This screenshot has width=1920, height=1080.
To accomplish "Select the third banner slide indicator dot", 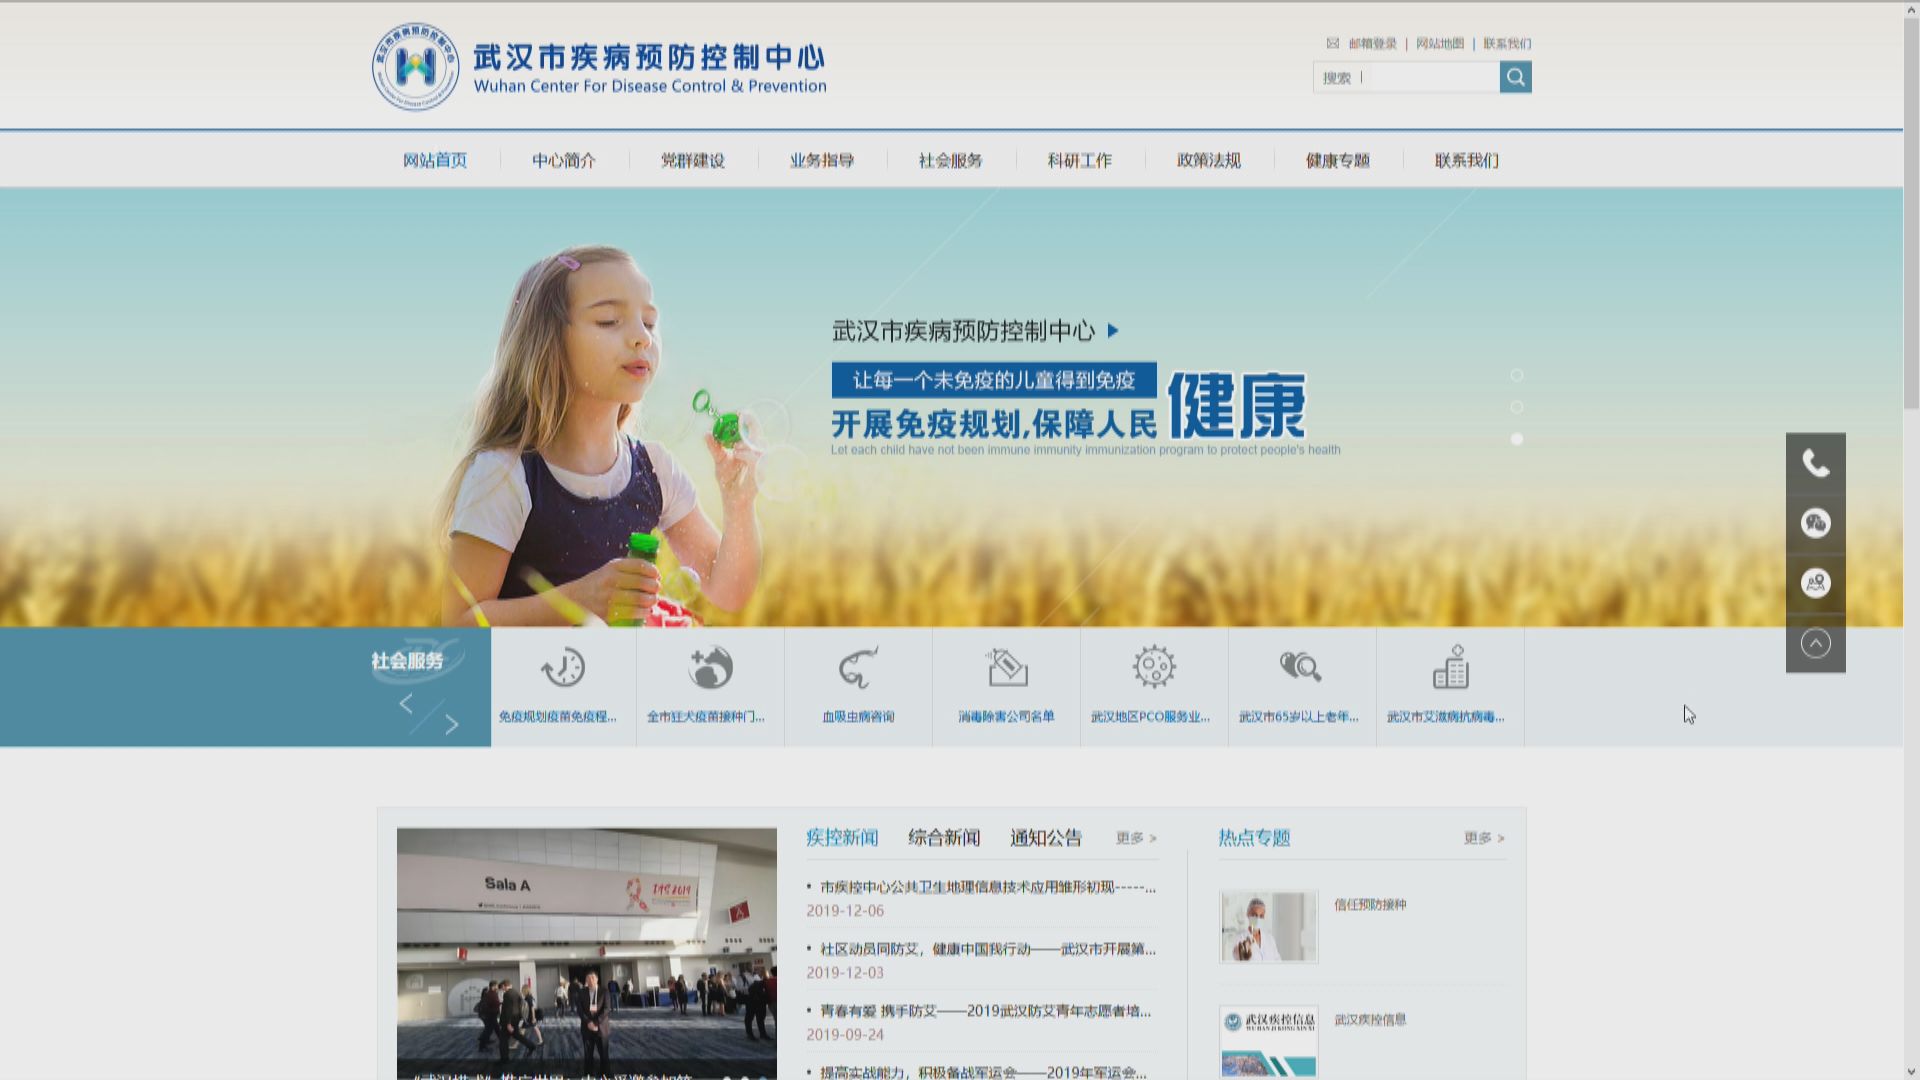I will [1517, 439].
